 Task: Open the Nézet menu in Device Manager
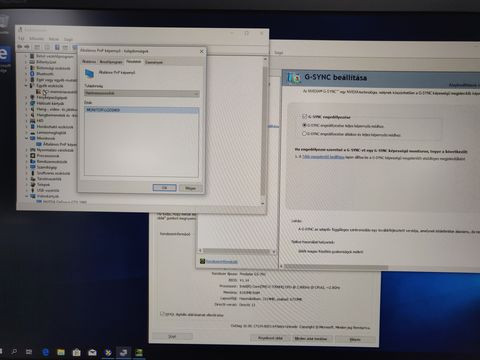(54, 39)
